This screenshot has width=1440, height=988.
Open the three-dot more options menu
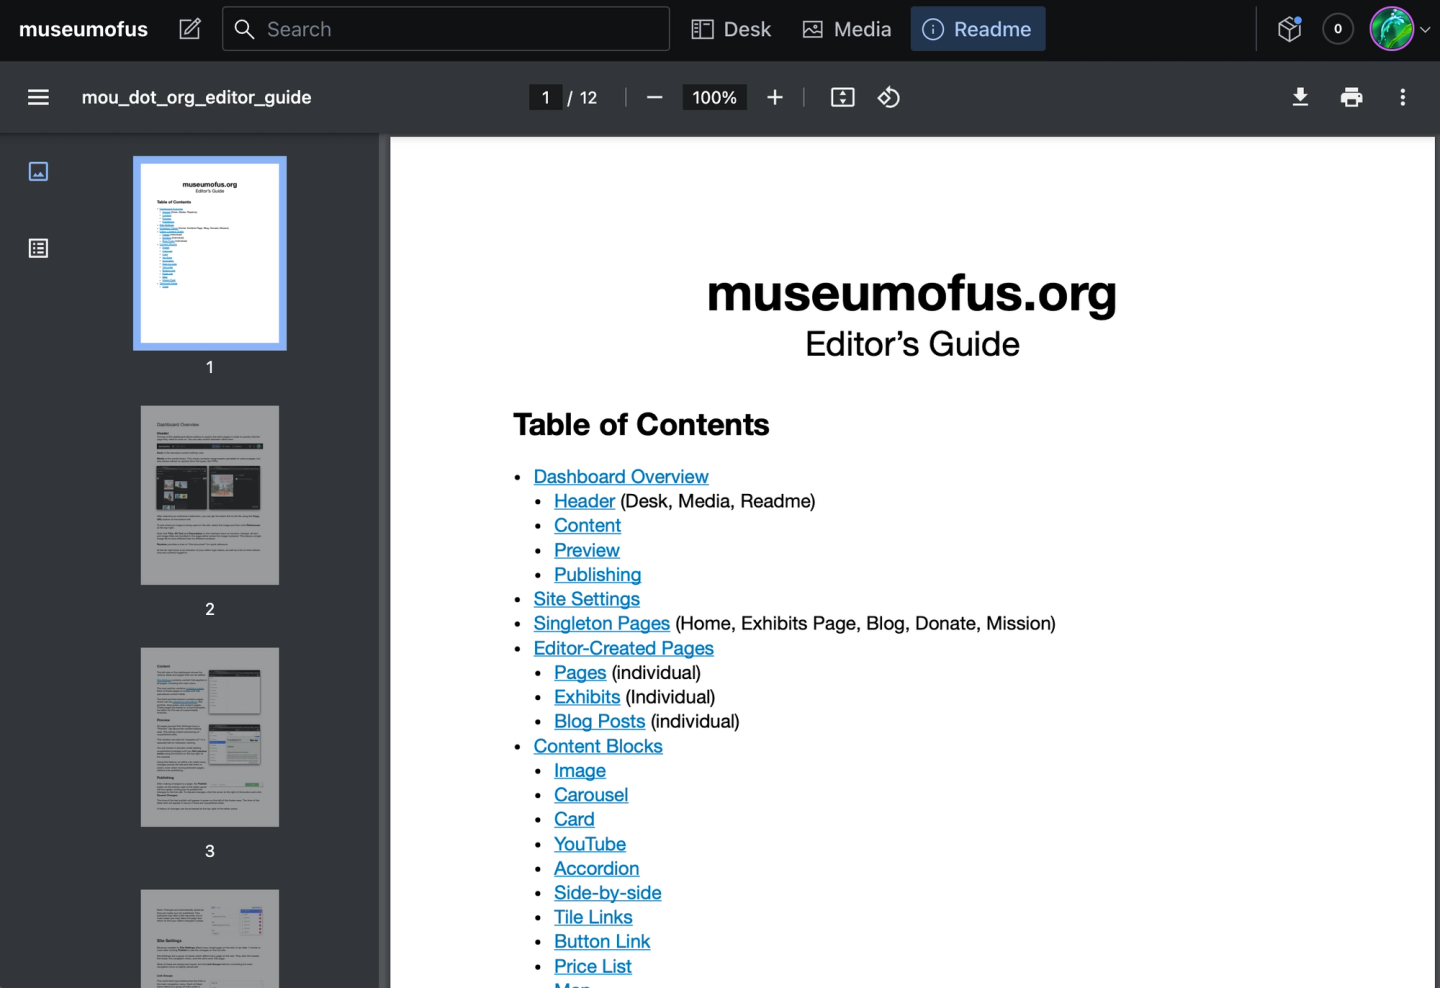(1403, 97)
